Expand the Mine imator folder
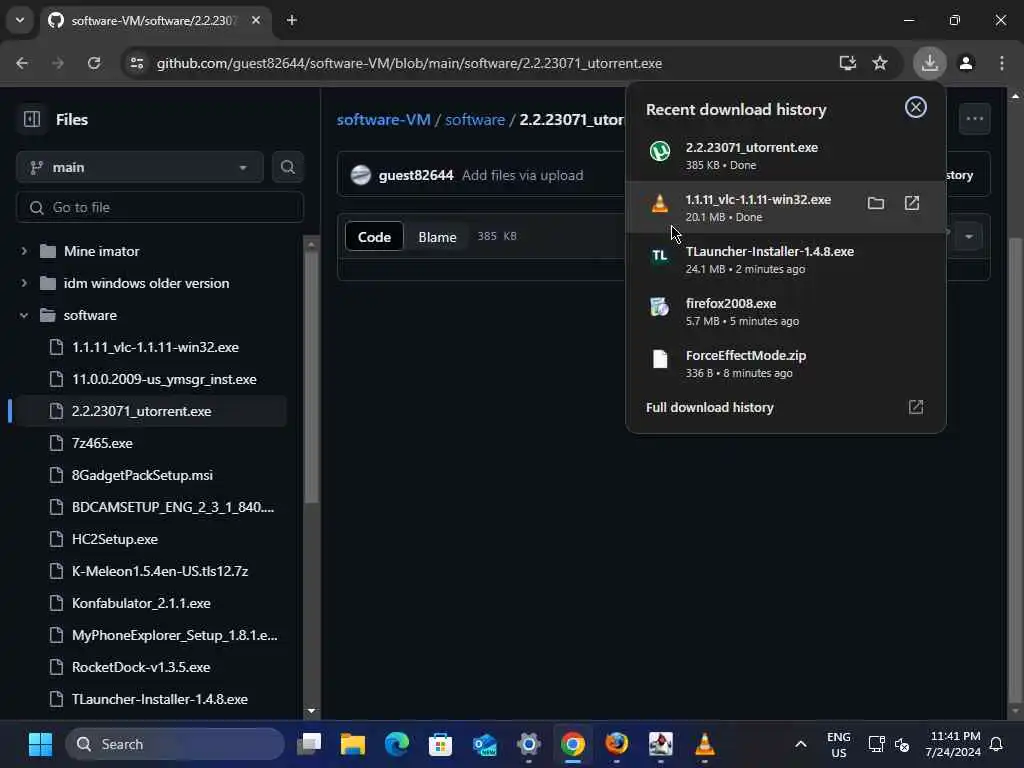Screen dimensions: 1024x768 [24, 251]
